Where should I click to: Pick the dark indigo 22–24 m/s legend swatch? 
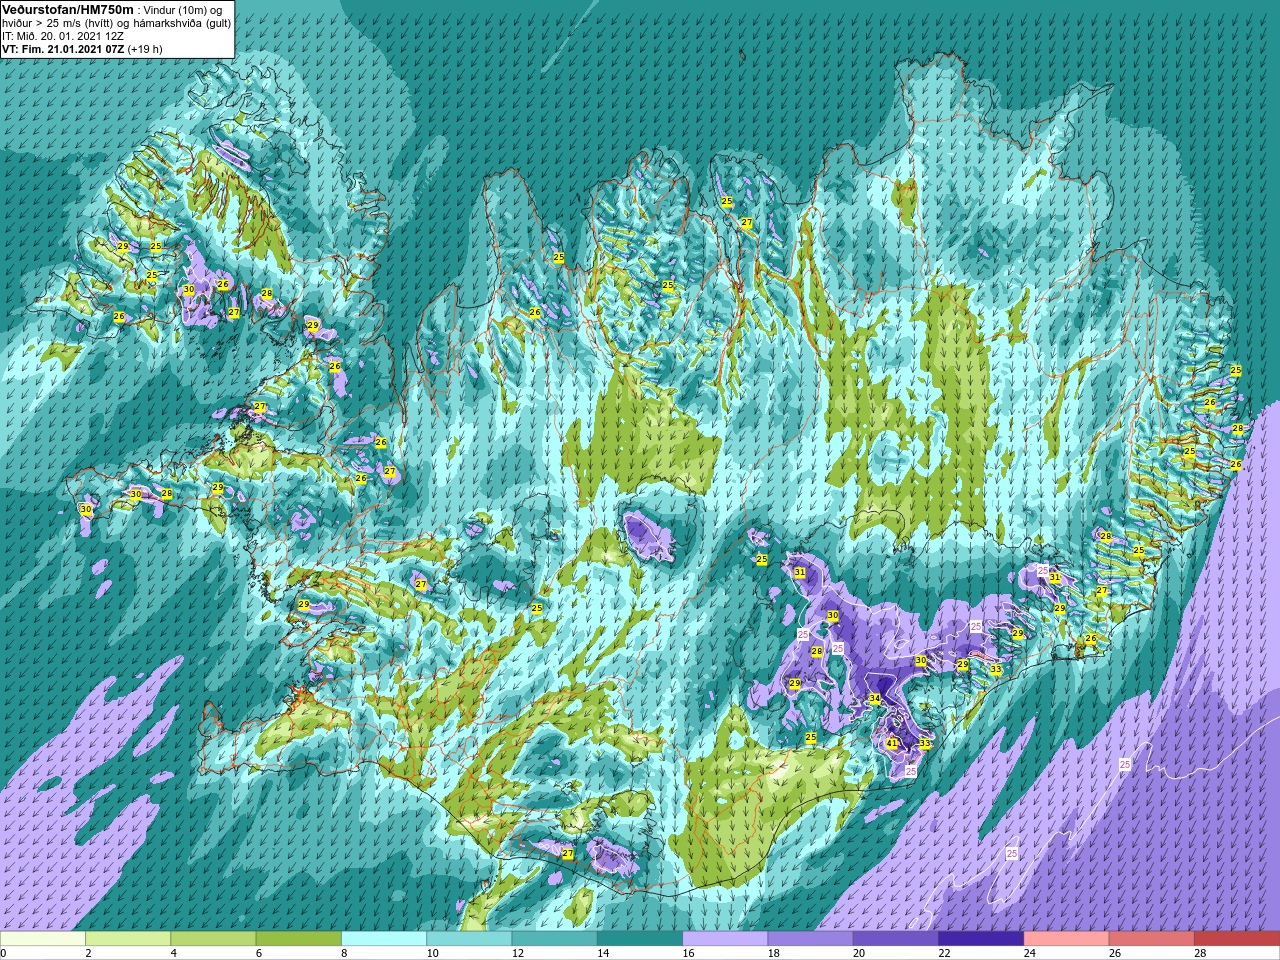[x=981, y=939]
